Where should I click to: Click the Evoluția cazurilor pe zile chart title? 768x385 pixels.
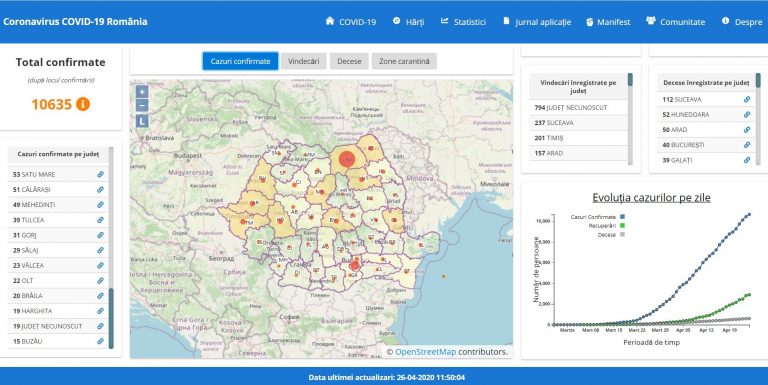[651, 198]
